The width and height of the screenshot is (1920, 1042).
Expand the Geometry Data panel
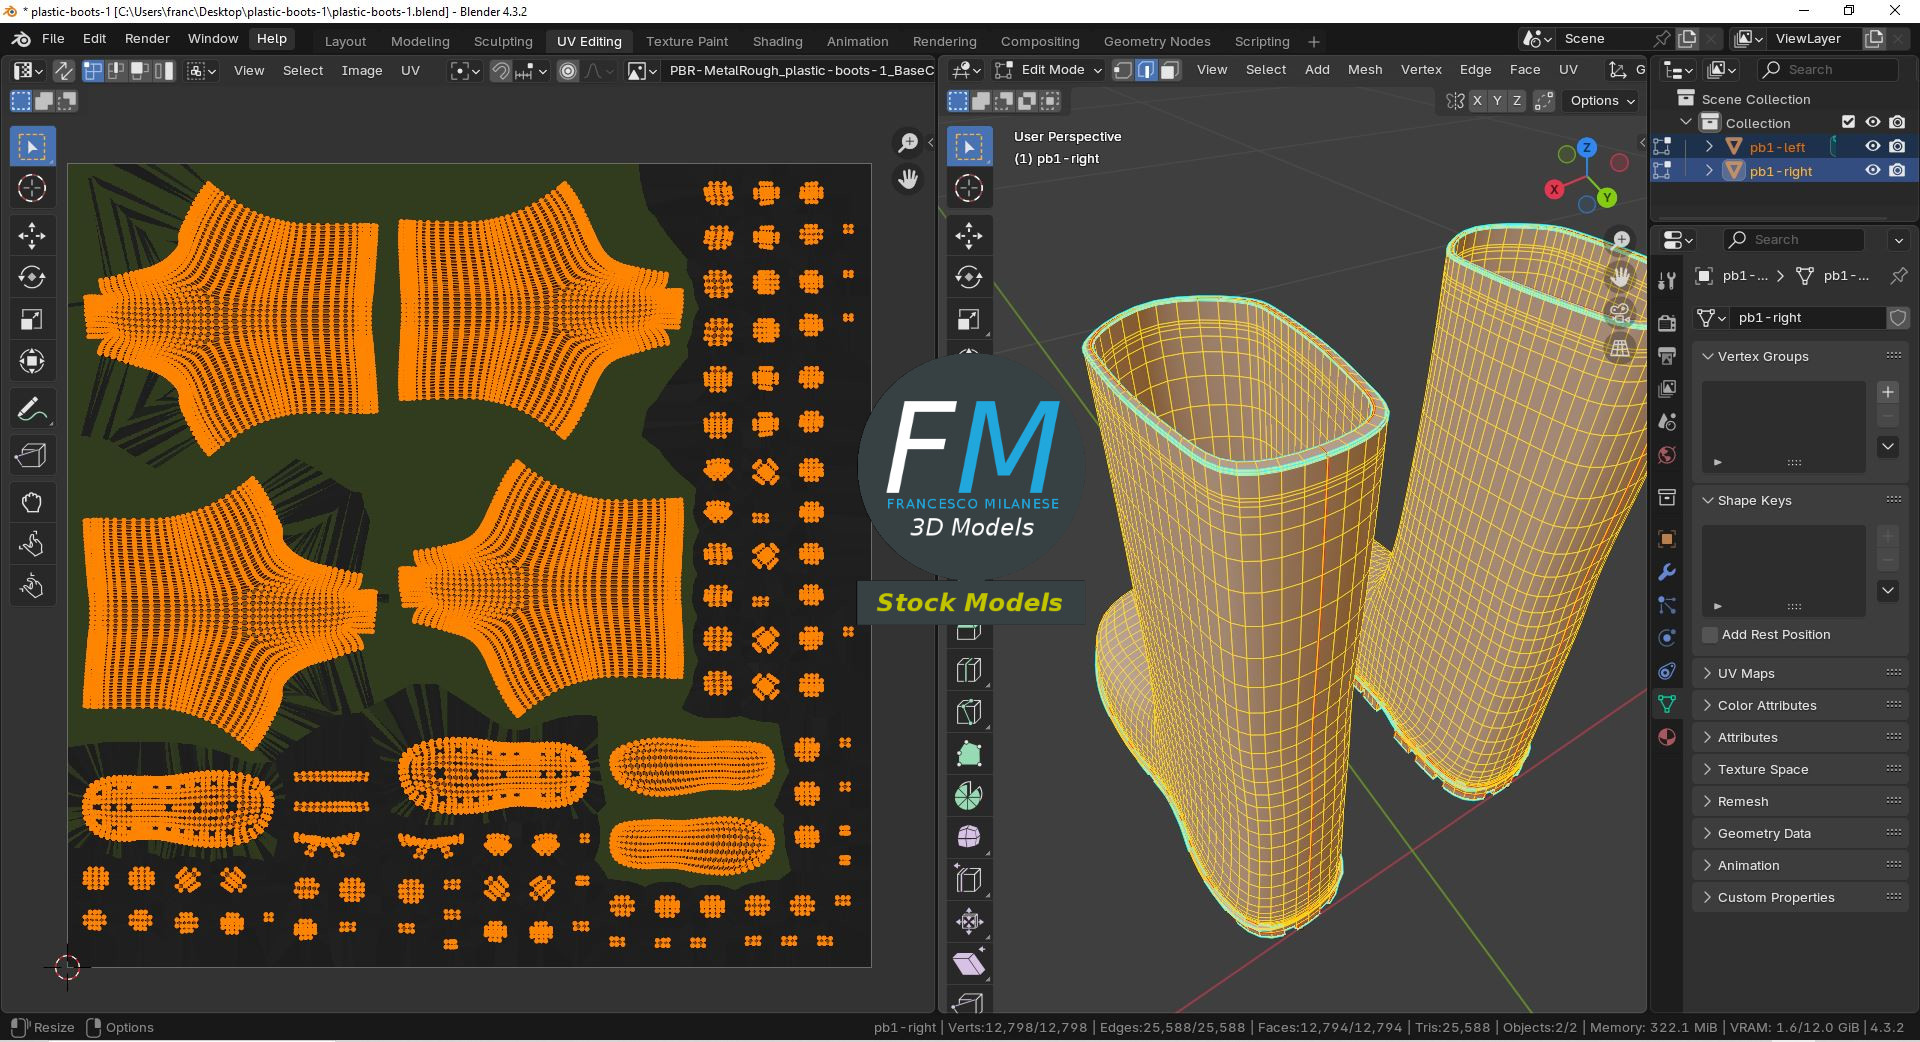(x=1763, y=833)
